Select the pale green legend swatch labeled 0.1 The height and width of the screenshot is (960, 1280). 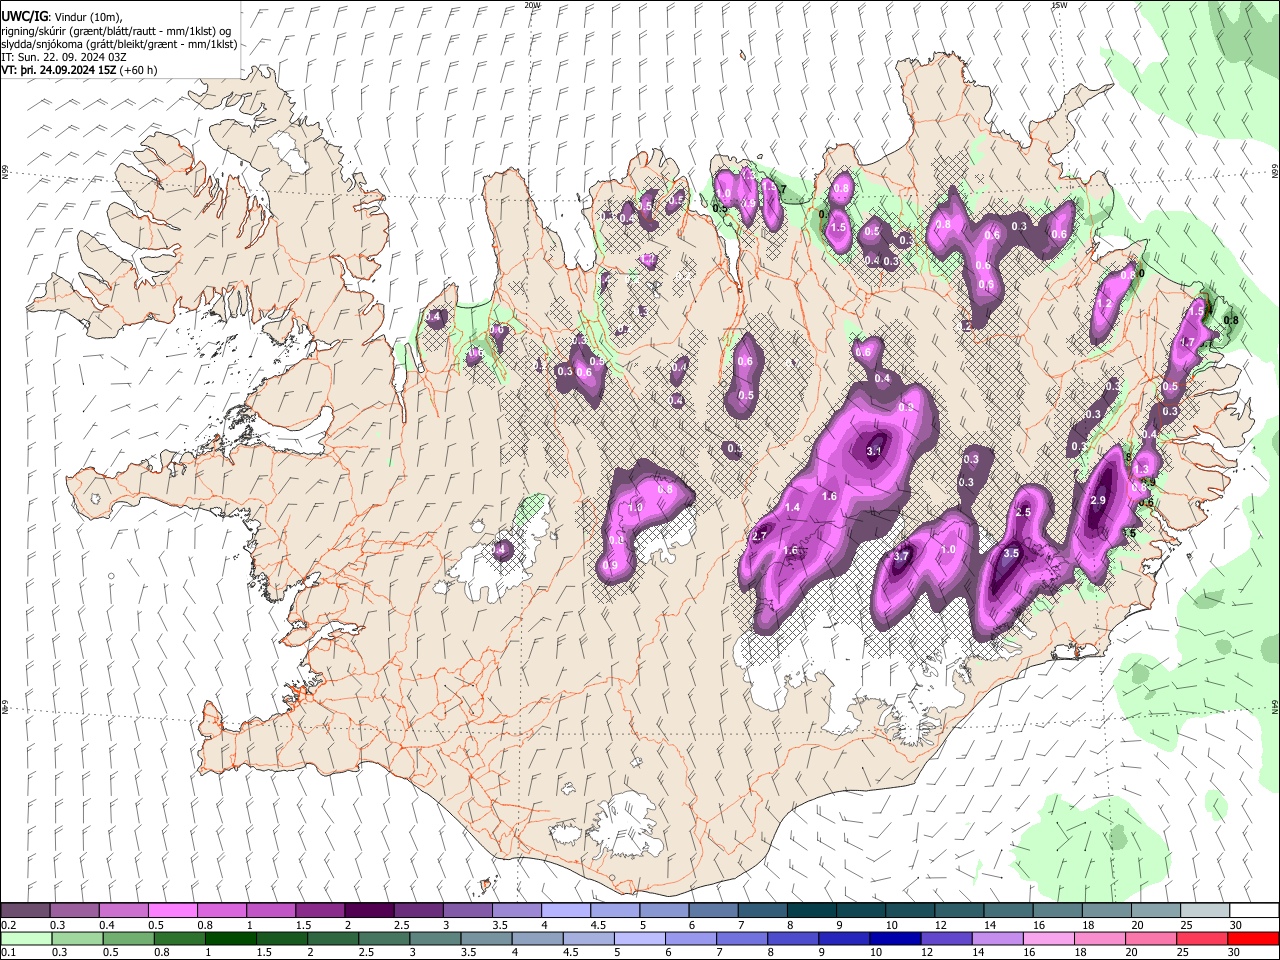point(26,938)
